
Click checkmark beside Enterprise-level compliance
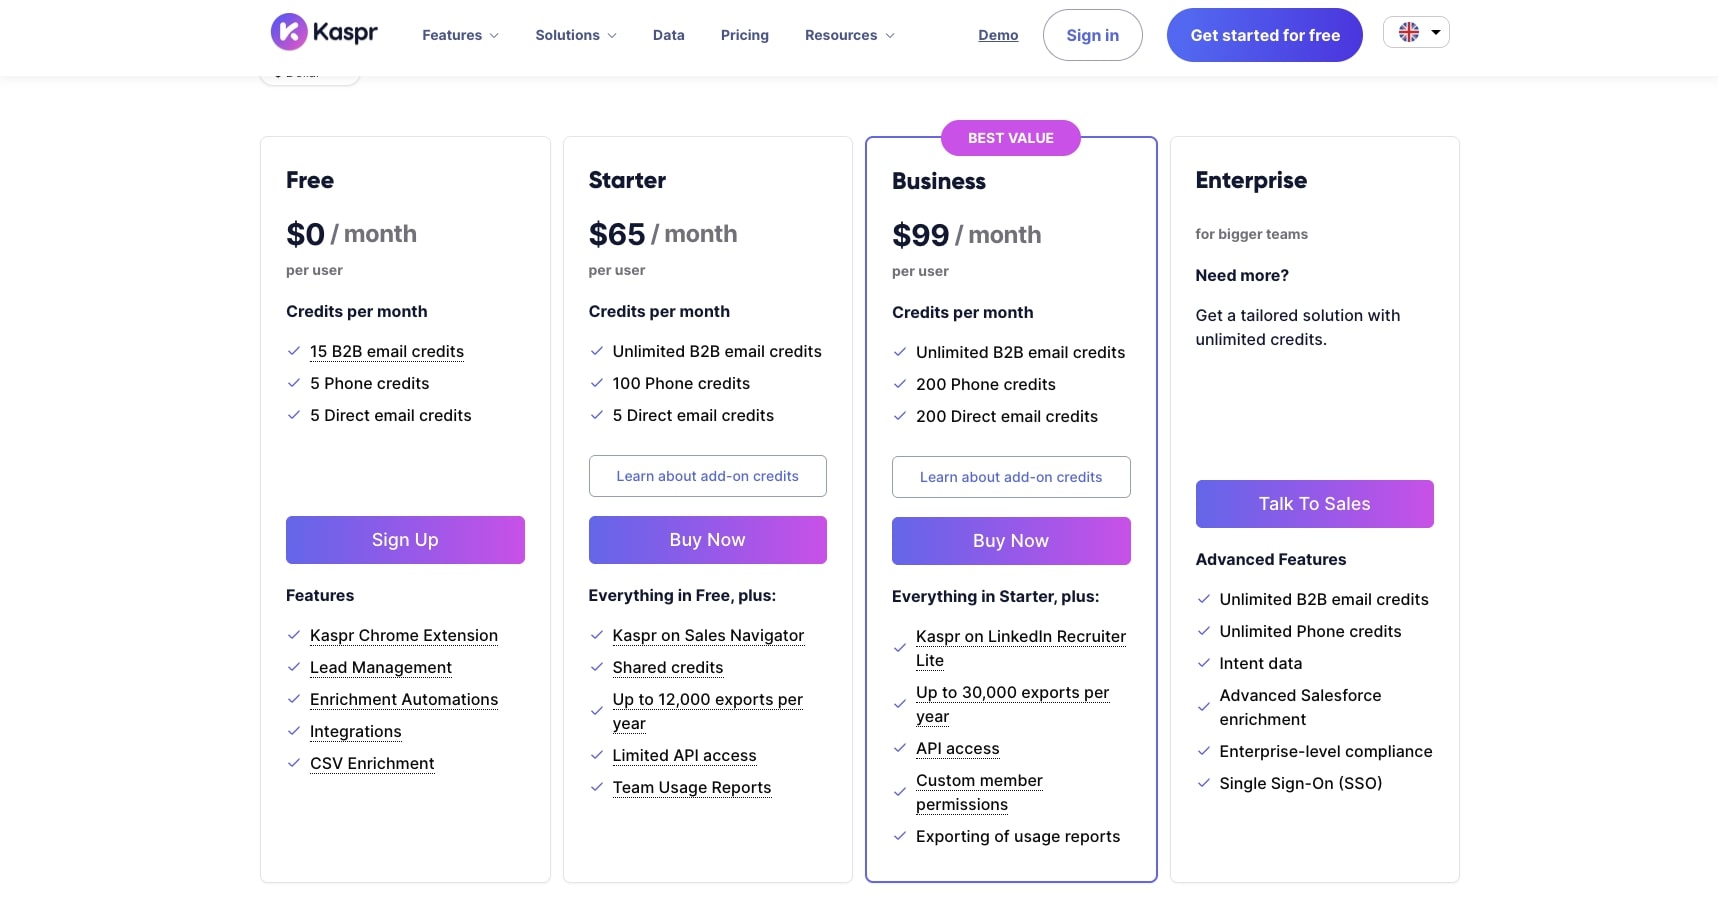1204,751
